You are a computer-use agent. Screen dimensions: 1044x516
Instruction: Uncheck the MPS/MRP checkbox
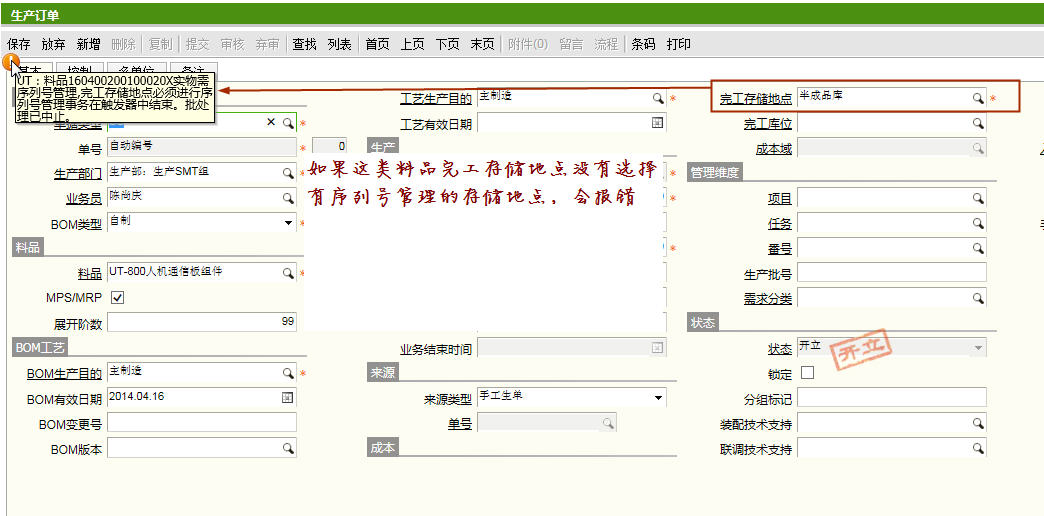117,298
